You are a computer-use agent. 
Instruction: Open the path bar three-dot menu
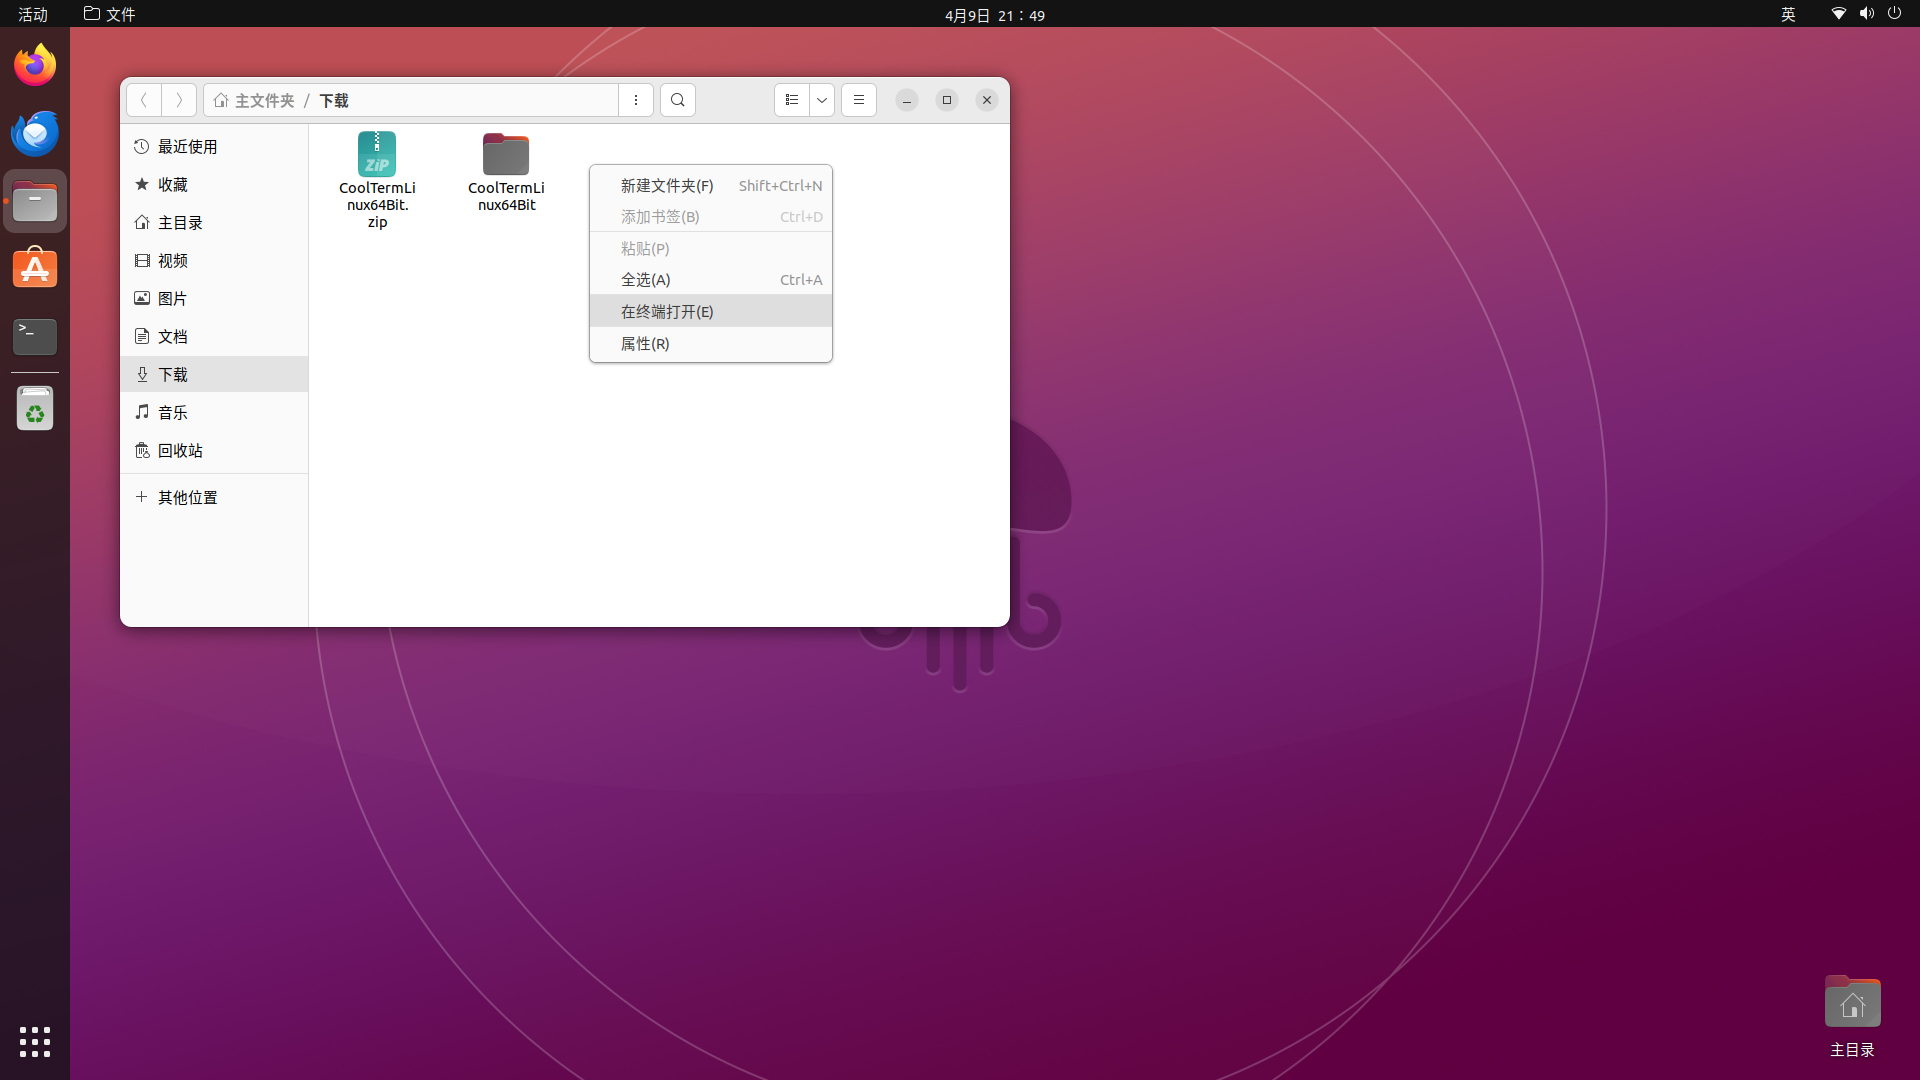pos(636,100)
